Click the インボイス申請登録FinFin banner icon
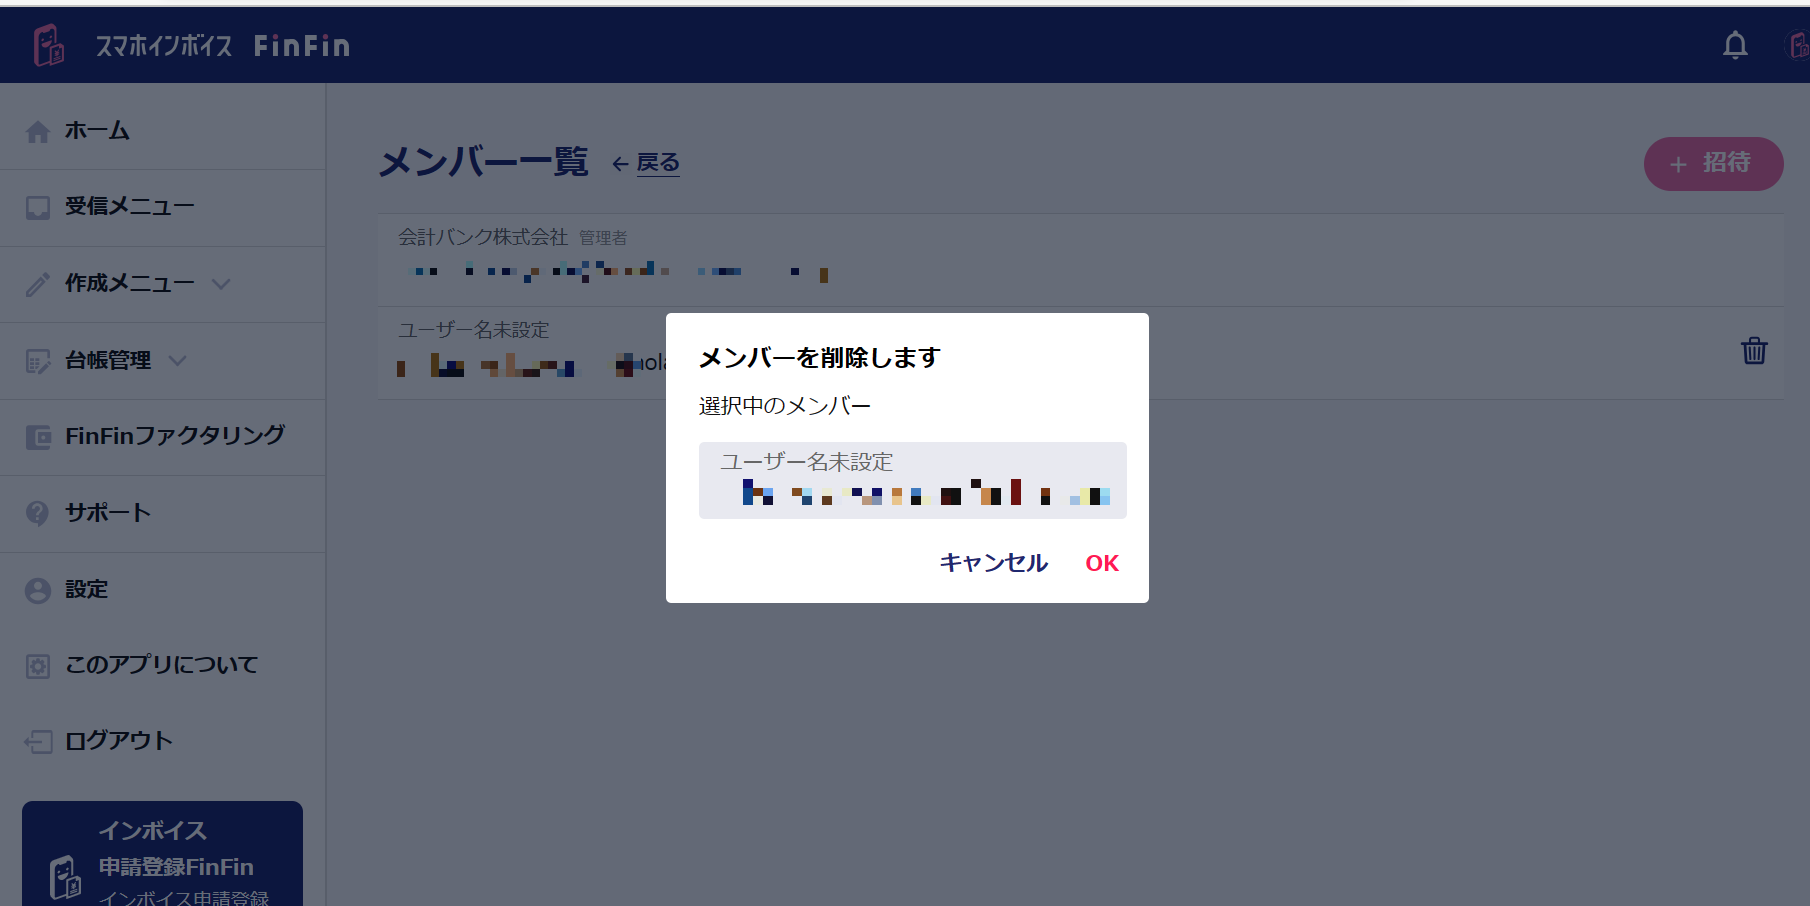The image size is (1810, 906). pos(66,877)
